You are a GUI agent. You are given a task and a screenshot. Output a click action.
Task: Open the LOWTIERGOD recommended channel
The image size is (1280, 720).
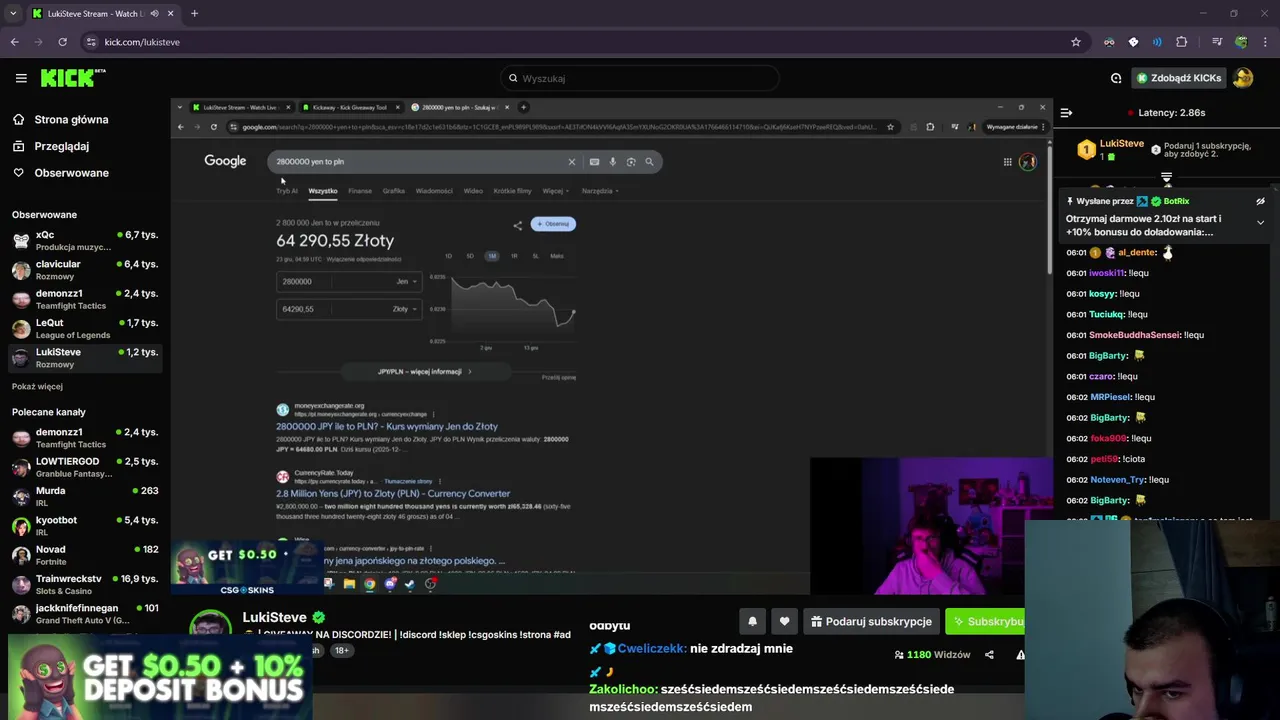[85, 467]
